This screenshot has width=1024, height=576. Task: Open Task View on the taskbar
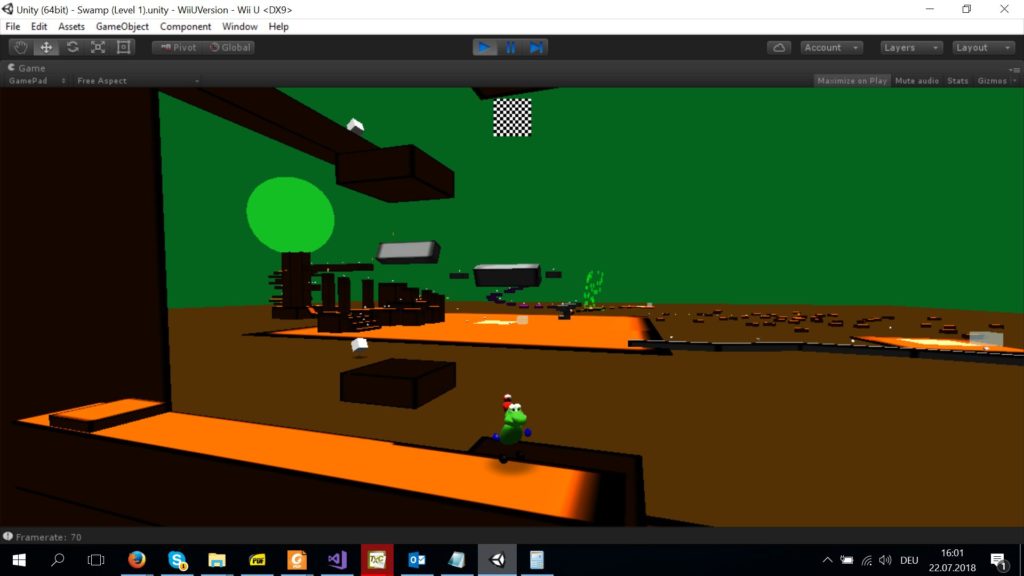(96, 560)
